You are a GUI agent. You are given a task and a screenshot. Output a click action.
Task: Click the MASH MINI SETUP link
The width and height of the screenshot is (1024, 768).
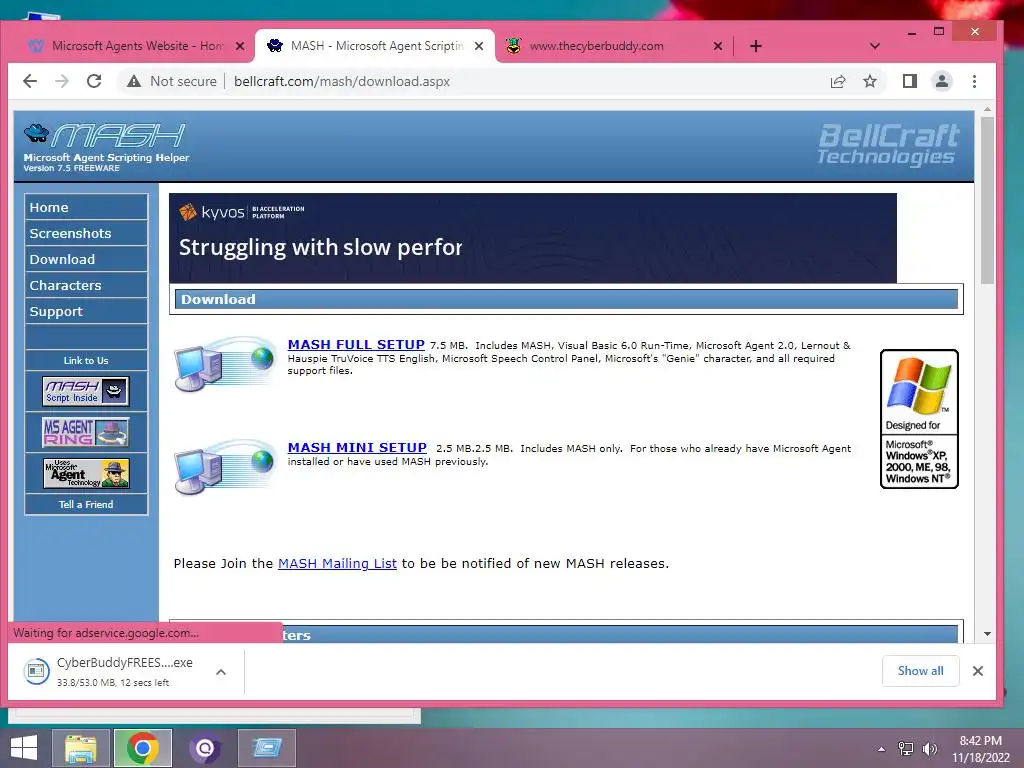tap(357, 447)
